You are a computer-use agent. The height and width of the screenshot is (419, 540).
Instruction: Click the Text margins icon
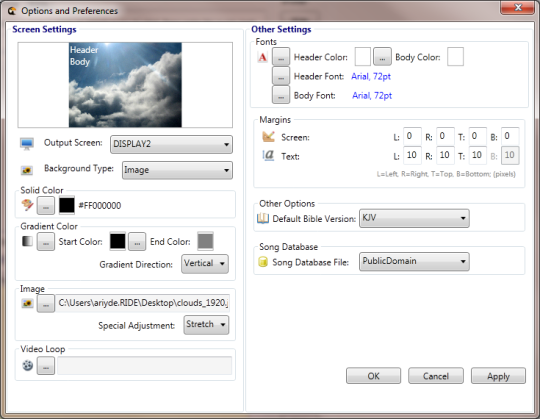click(x=268, y=156)
